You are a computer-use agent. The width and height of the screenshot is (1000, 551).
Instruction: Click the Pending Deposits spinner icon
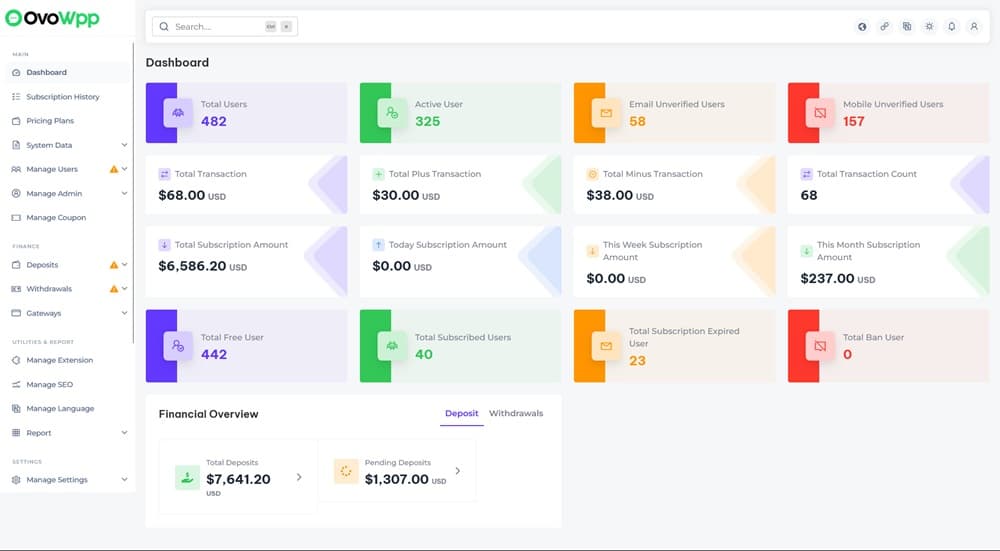pyautogui.click(x=346, y=471)
